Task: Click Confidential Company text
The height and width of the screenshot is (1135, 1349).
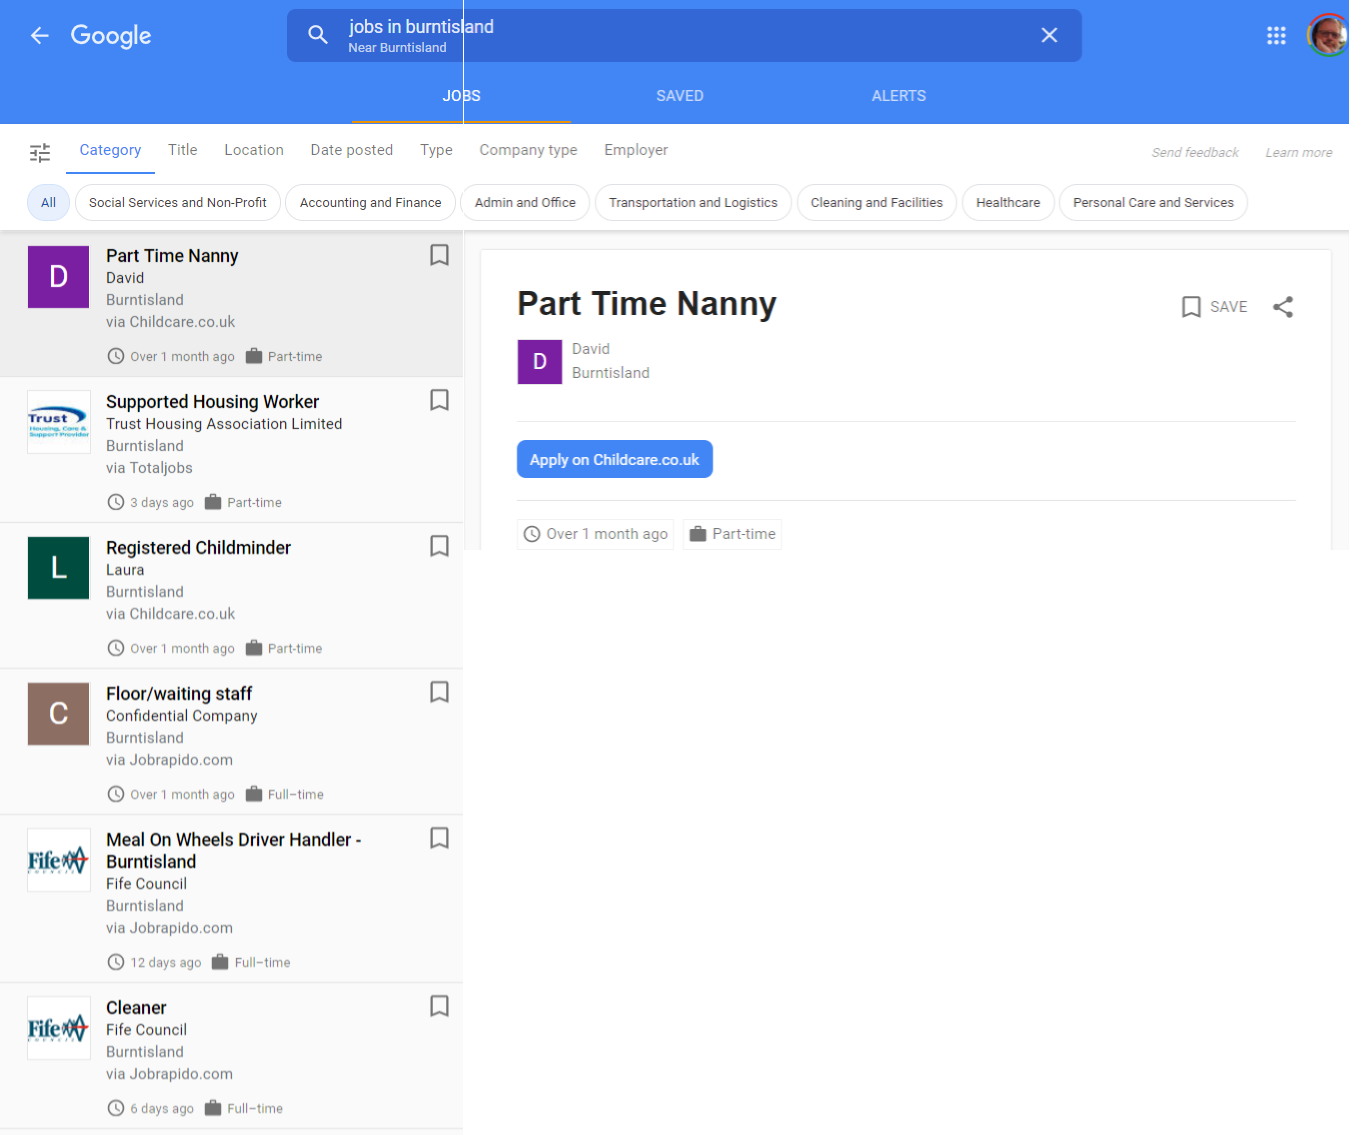Action: click(x=182, y=716)
